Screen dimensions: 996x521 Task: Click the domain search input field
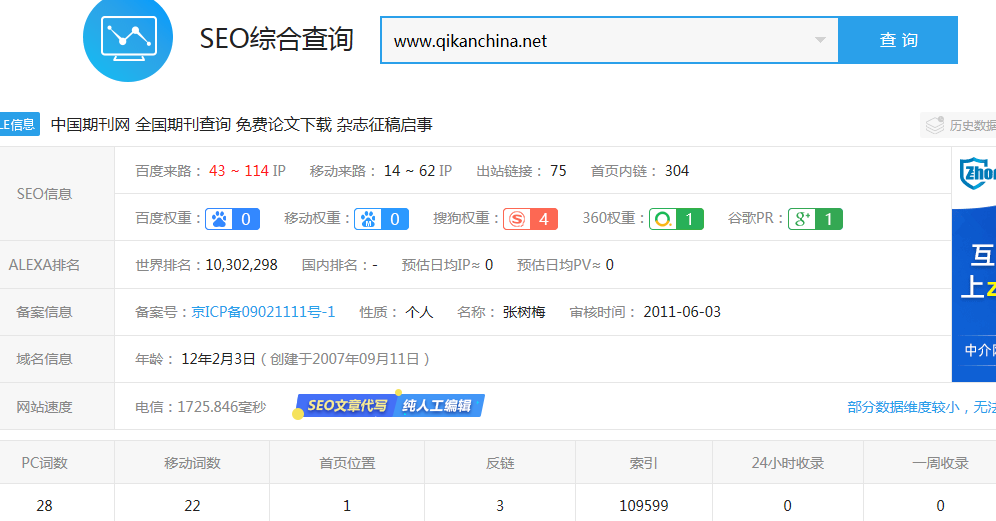[x=595, y=40]
